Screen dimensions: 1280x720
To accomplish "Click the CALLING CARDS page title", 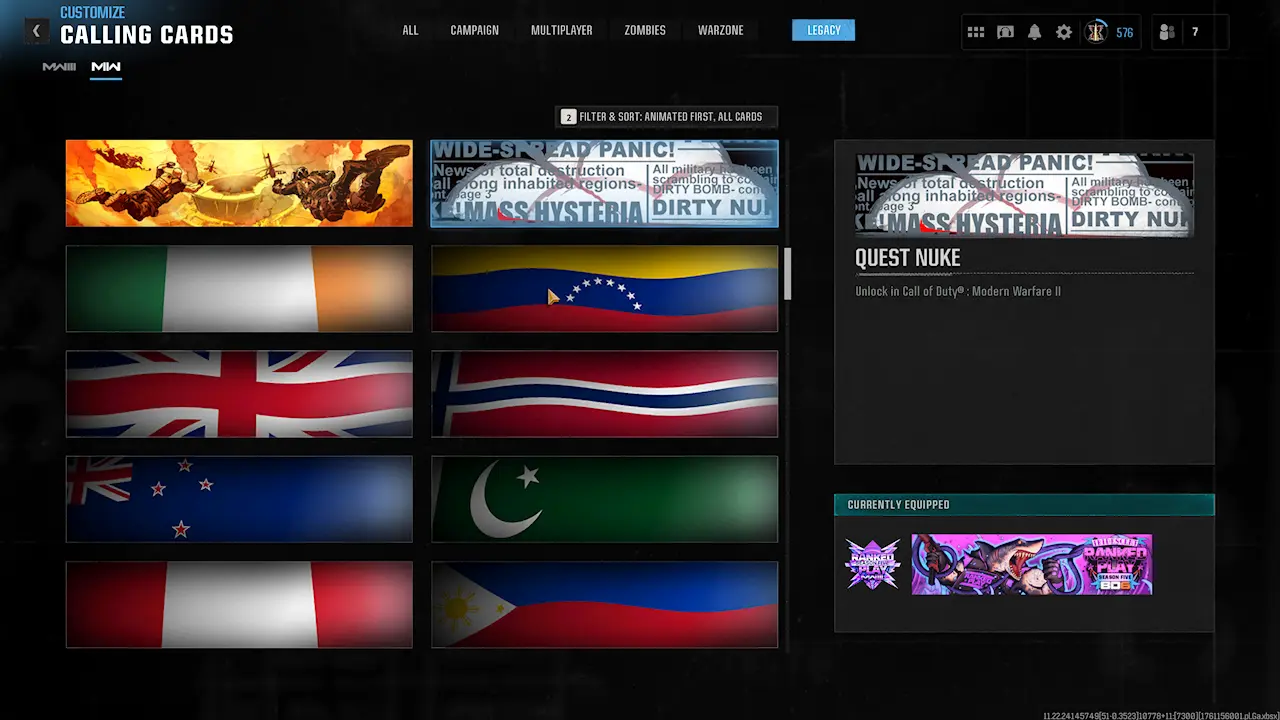I will pos(147,35).
